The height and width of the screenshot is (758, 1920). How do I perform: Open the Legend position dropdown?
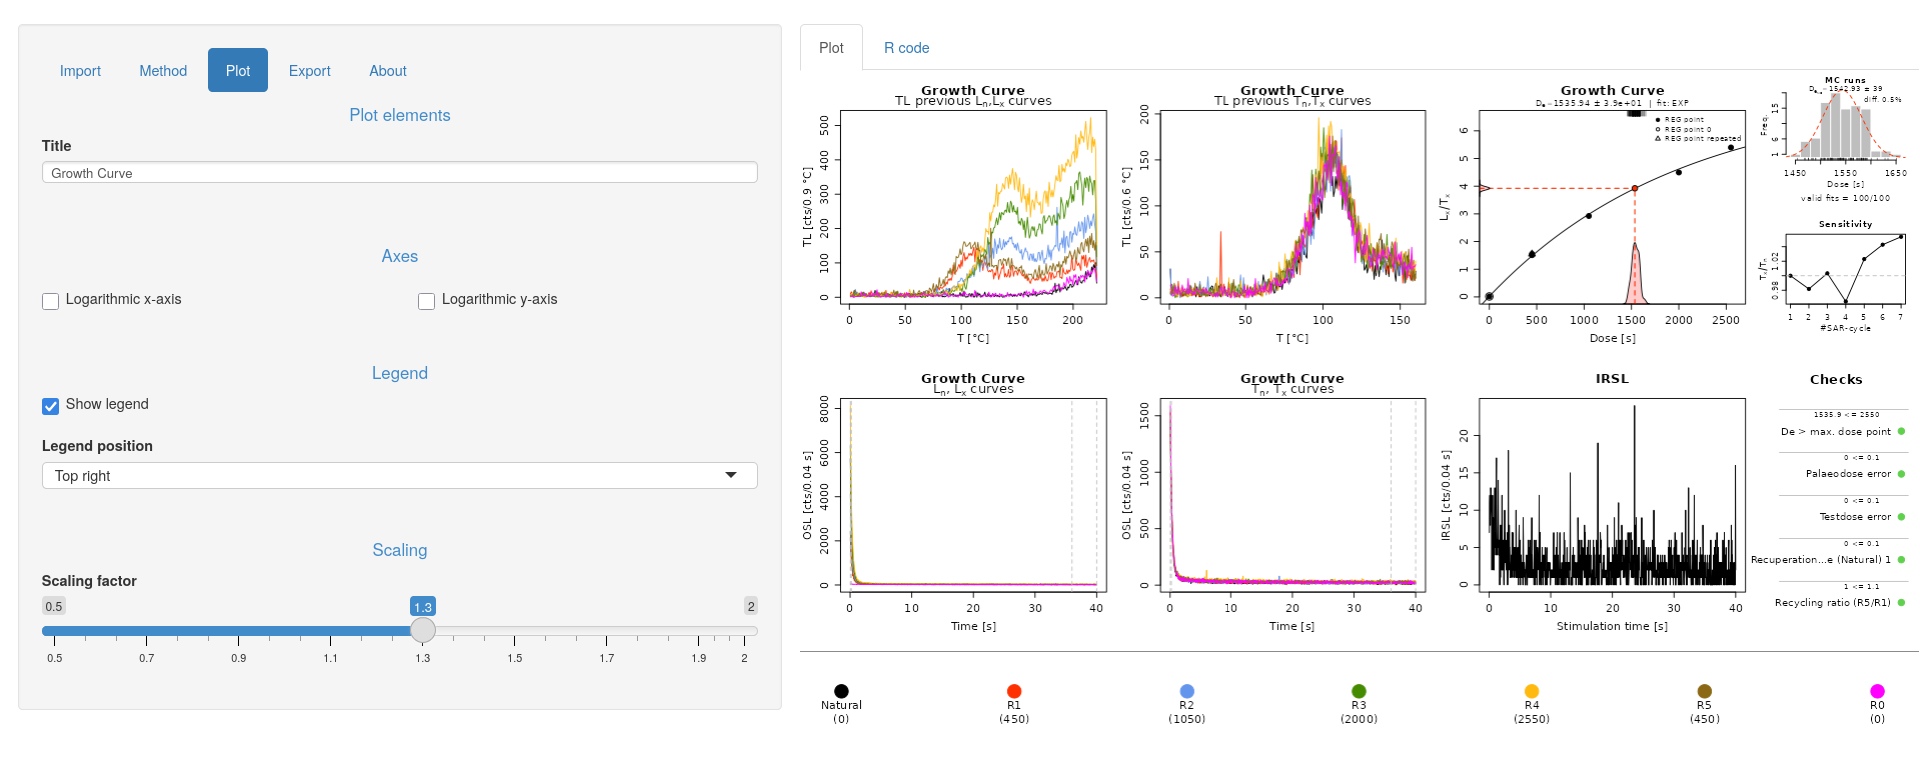click(399, 476)
